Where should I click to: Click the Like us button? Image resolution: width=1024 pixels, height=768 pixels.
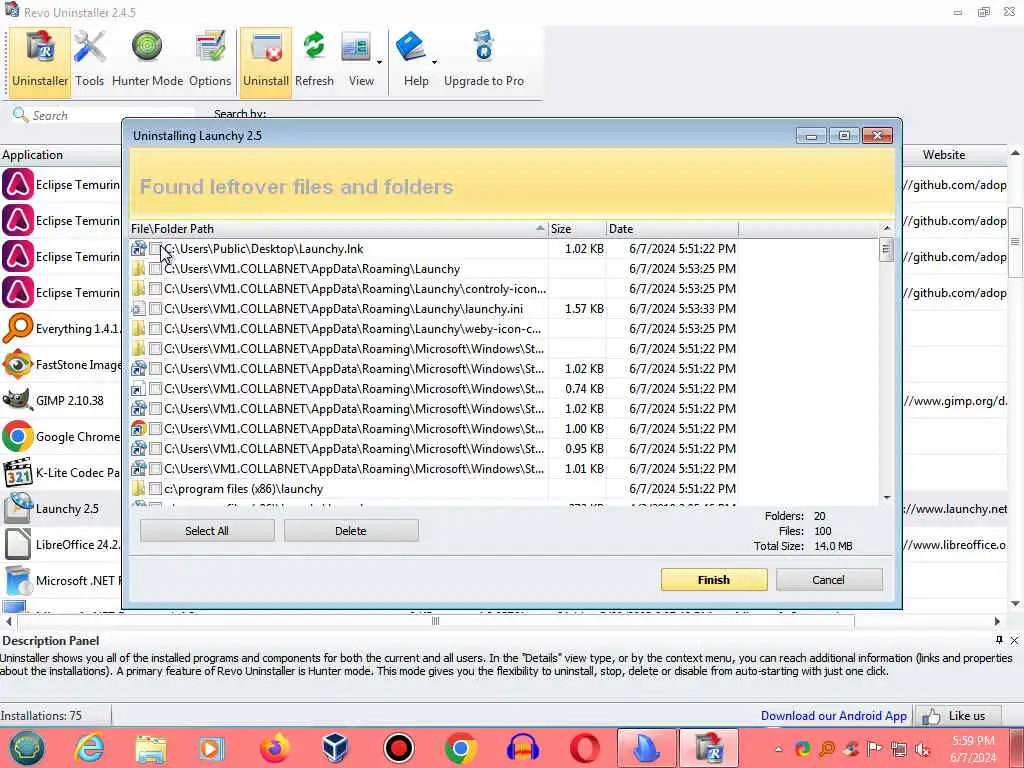pos(957,716)
